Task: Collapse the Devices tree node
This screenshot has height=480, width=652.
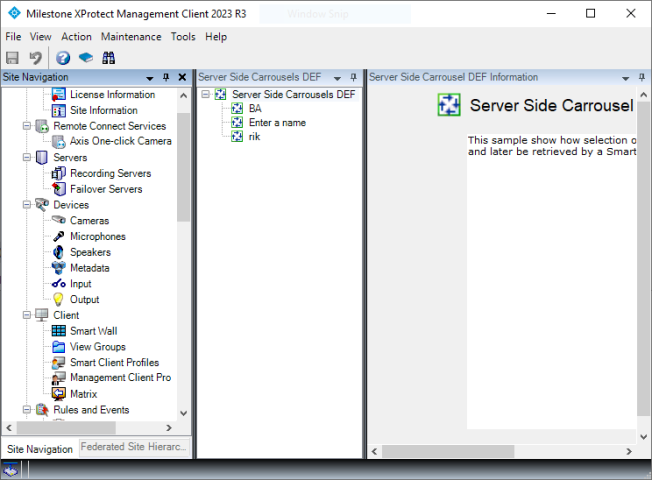Action: click(x=27, y=205)
